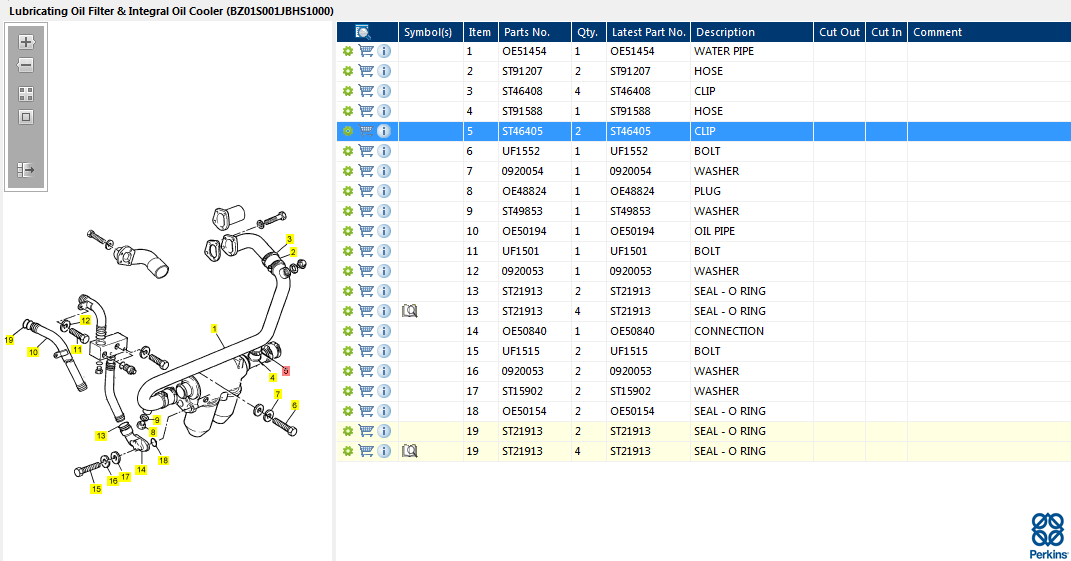Zoom in on the parts diagram
The height and width of the screenshot is (561, 1071).
(x=26, y=42)
